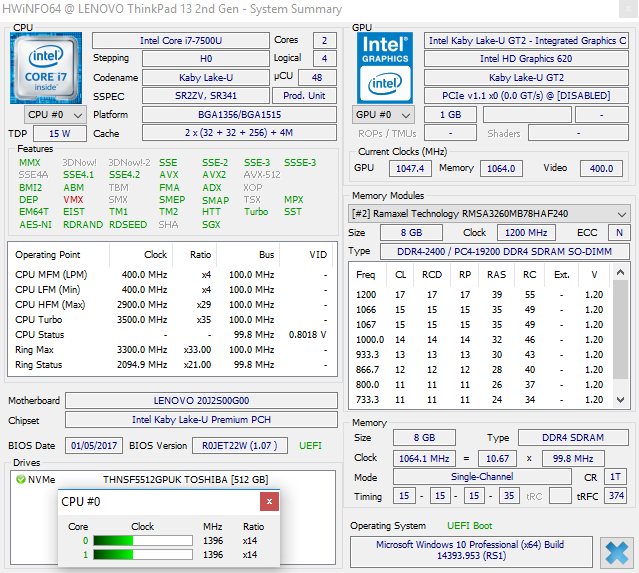
Task: Click the AVX2 feature flag
Action: (214, 175)
